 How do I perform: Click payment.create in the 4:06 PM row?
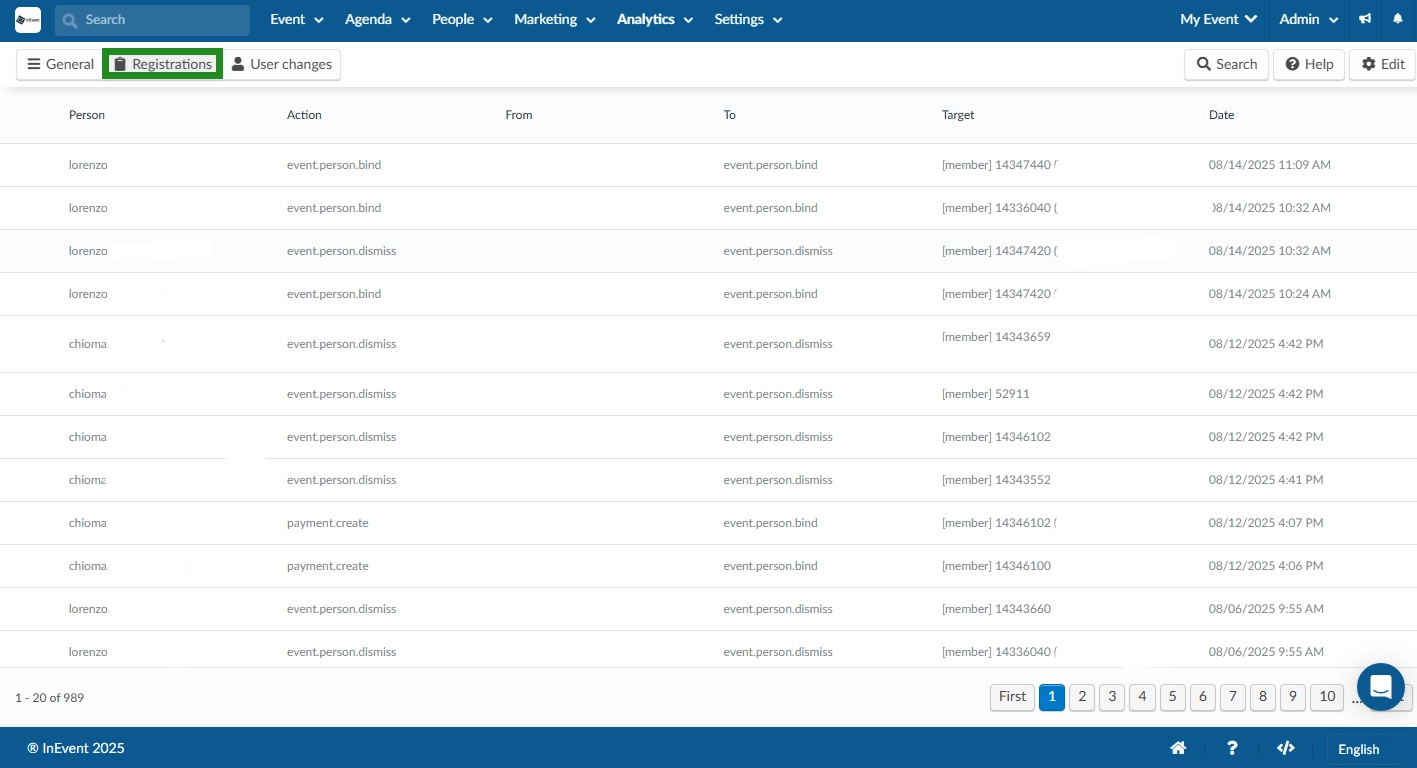(328, 566)
